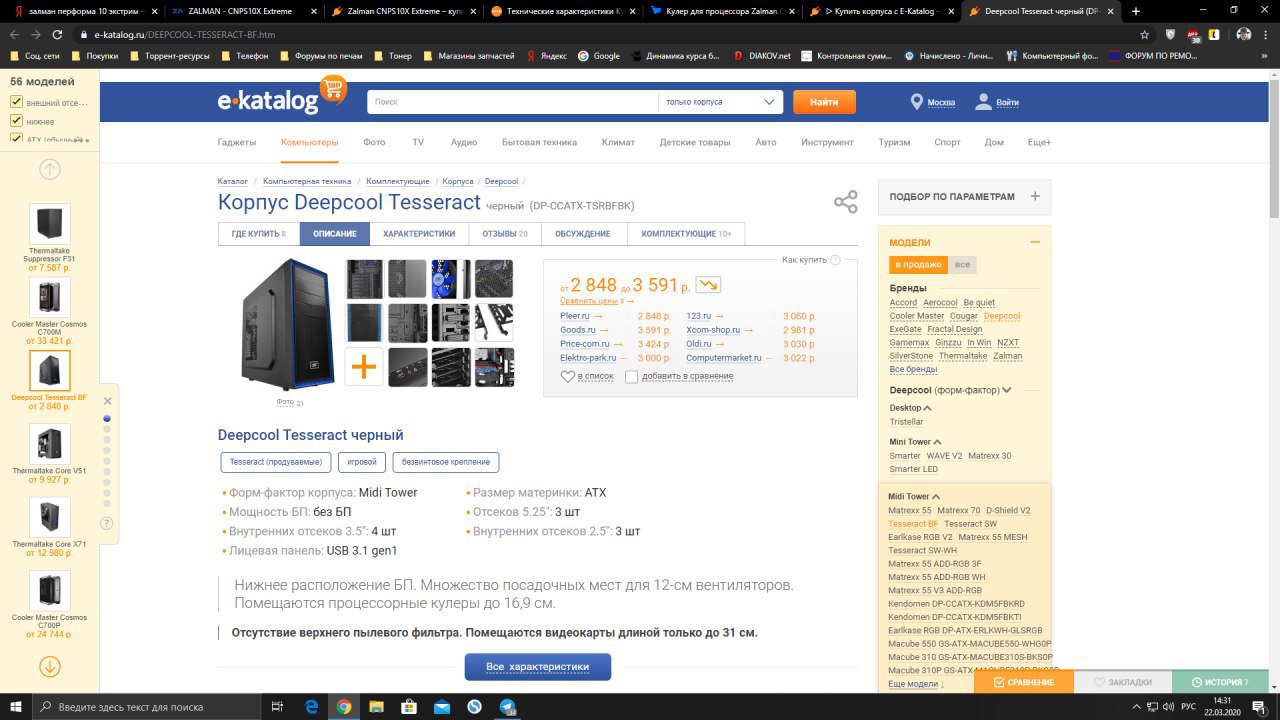Screen dimensions: 1280x720
Task: Open 'только корпуса' search scope dropdown
Action: pos(720,102)
